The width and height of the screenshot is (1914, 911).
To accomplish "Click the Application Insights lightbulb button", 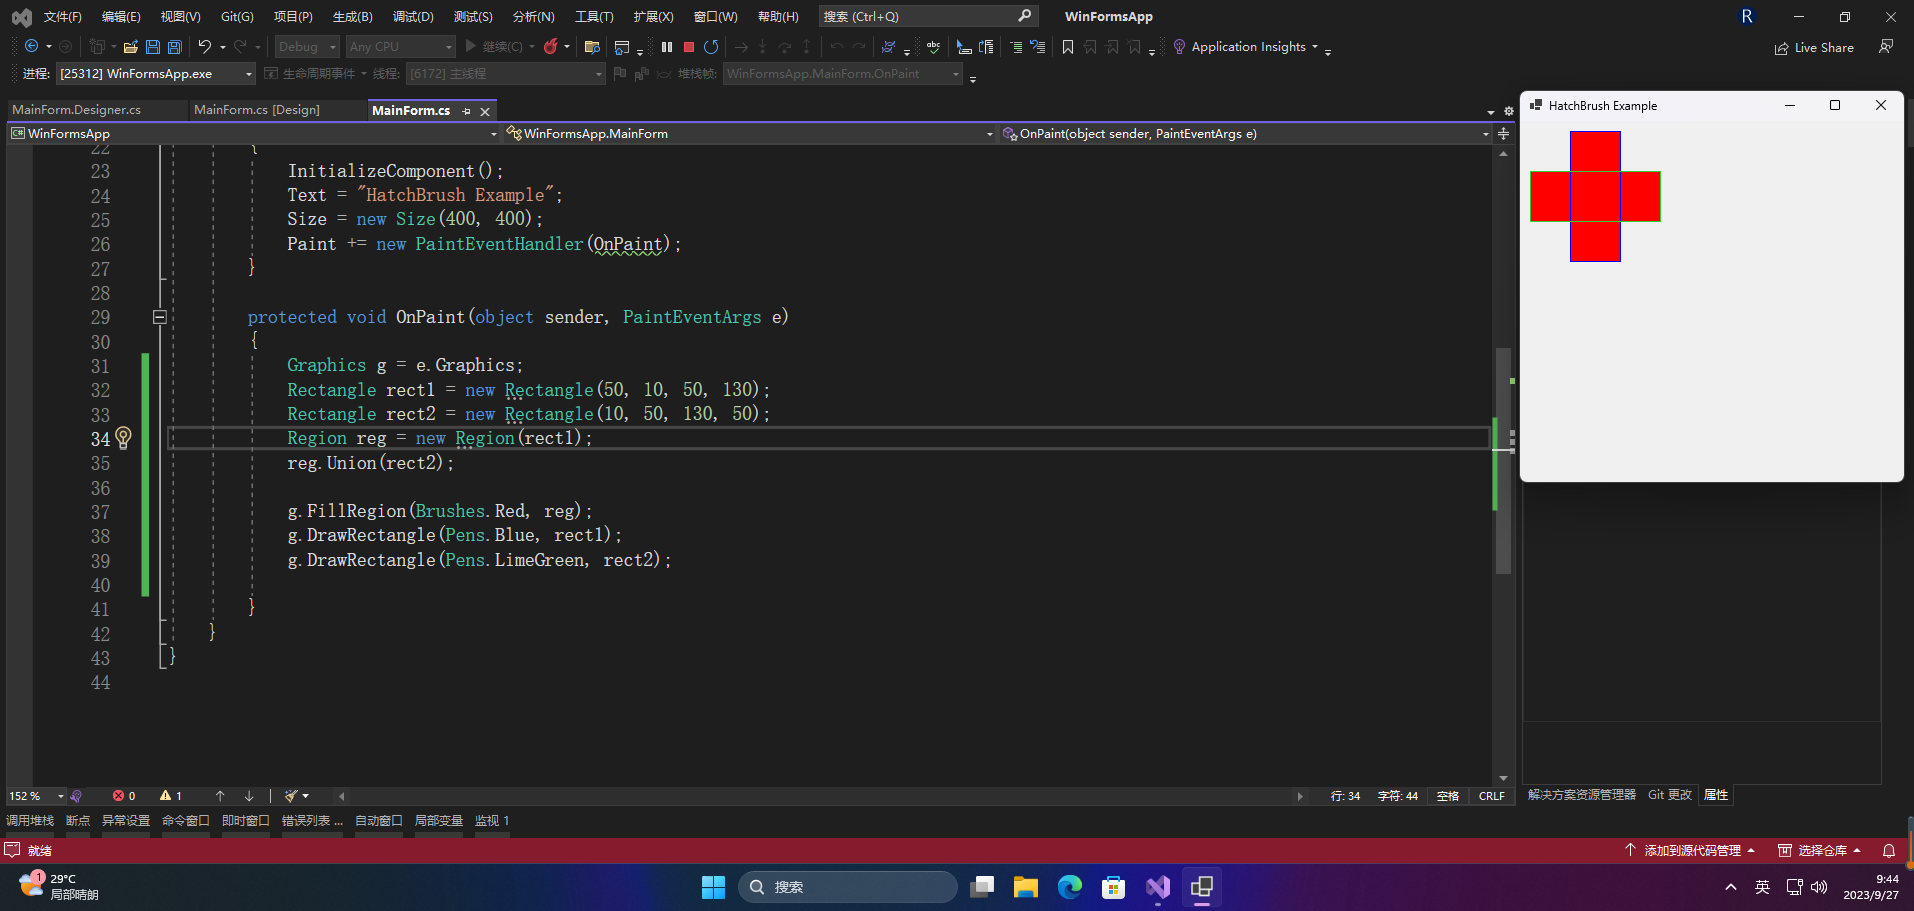I will pyautogui.click(x=1245, y=46).
